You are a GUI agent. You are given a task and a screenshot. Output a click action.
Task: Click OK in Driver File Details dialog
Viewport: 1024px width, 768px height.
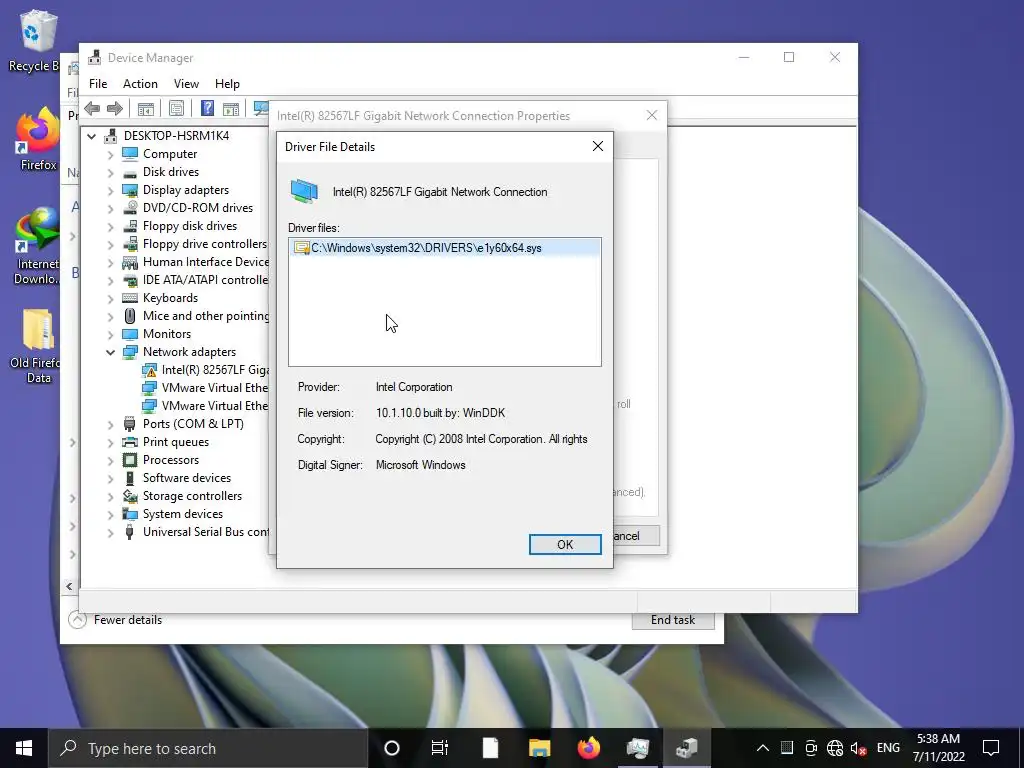tap(565, 545)
